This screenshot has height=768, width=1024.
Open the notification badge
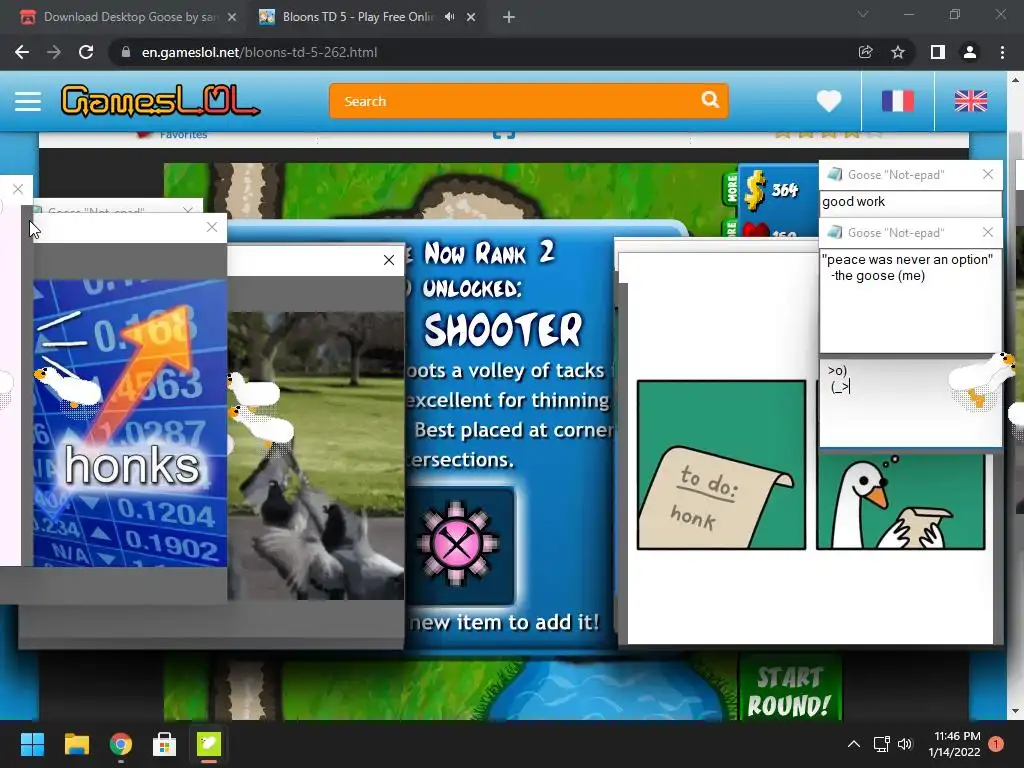click(996, 744)
